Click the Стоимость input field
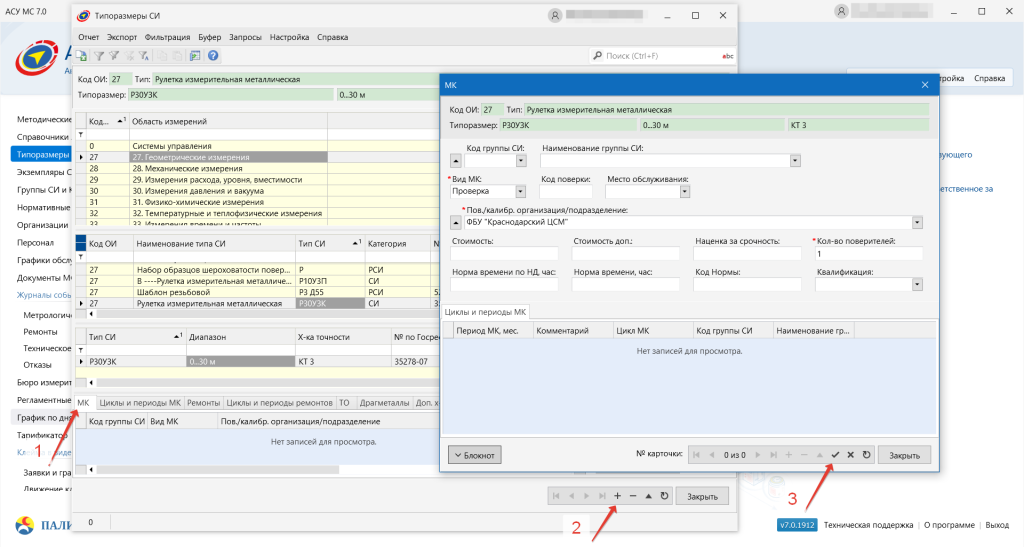1024x547 pixels. 504,254
